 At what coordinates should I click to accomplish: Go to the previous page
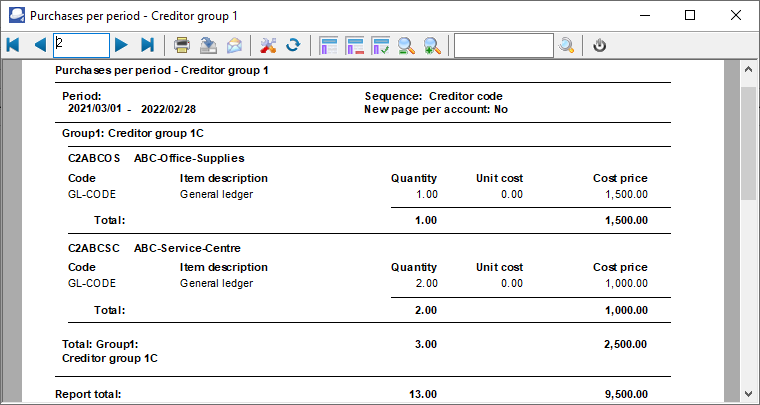40,46
